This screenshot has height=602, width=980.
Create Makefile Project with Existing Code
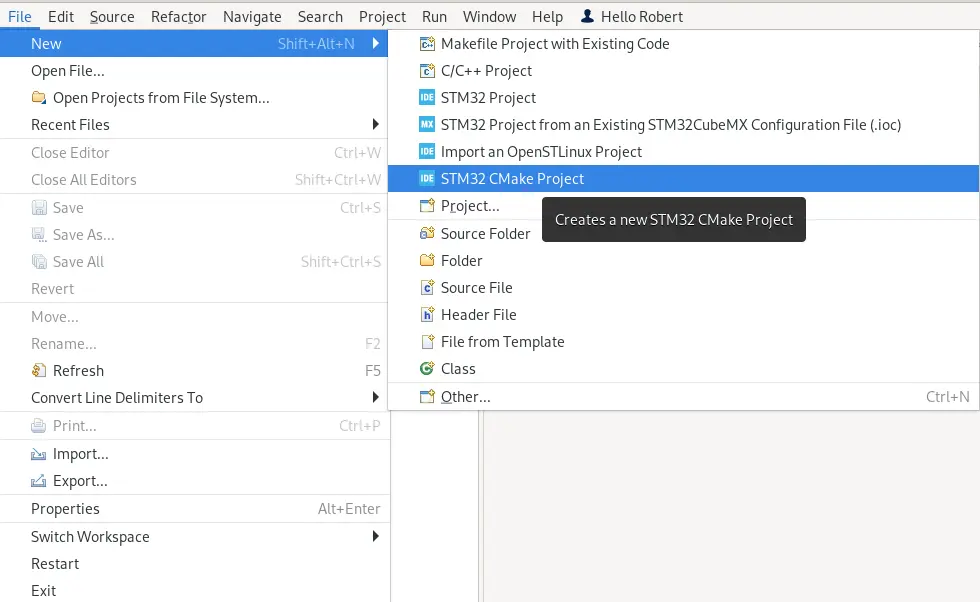pos(555,44)
